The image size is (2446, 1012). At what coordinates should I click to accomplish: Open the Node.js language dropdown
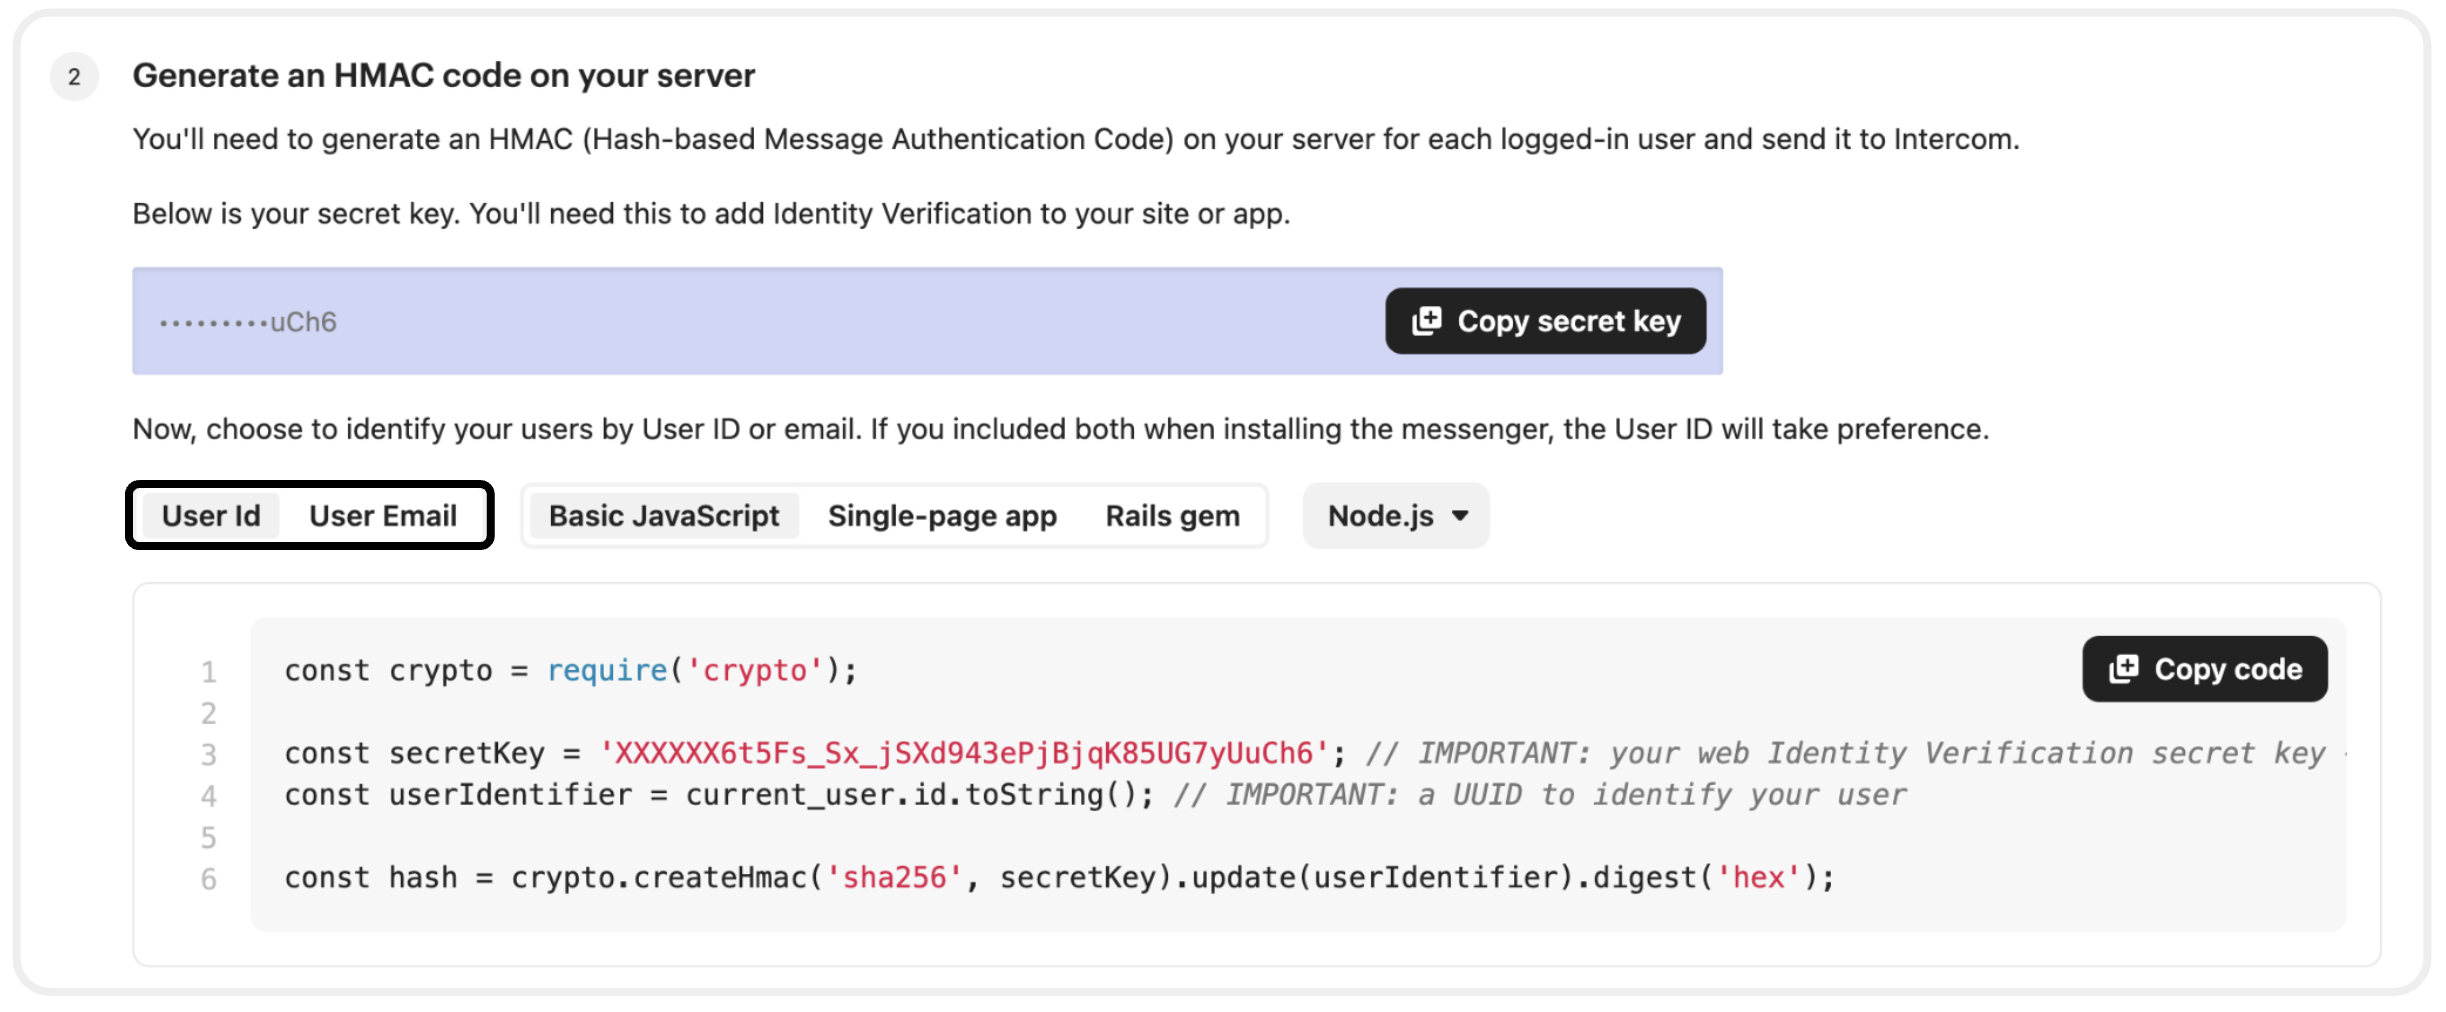click(1394, 516)
